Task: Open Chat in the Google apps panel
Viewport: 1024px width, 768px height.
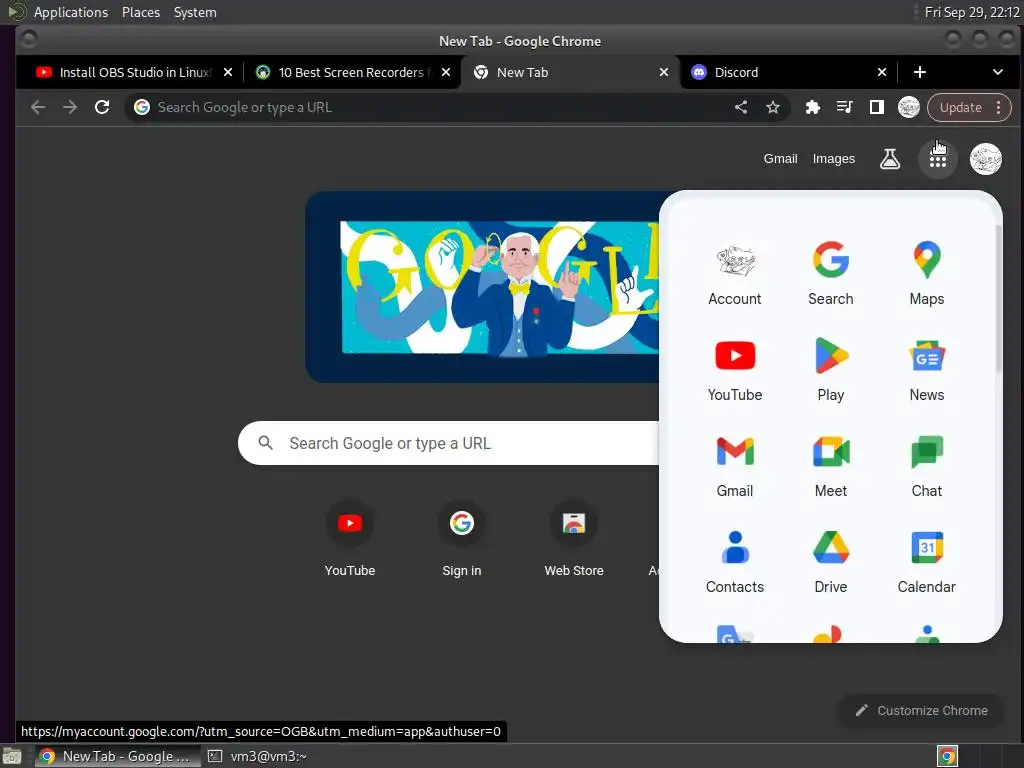Action: 927,467
